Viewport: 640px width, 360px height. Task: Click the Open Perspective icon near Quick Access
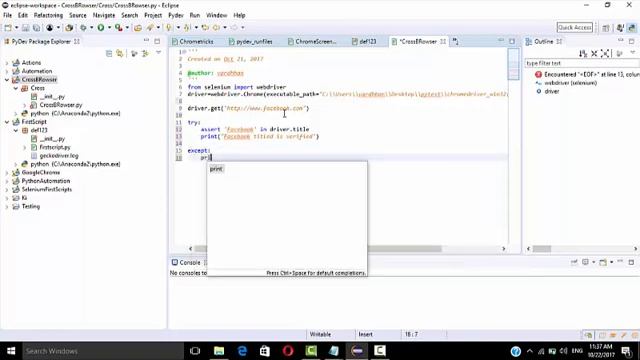pos(606,28)
